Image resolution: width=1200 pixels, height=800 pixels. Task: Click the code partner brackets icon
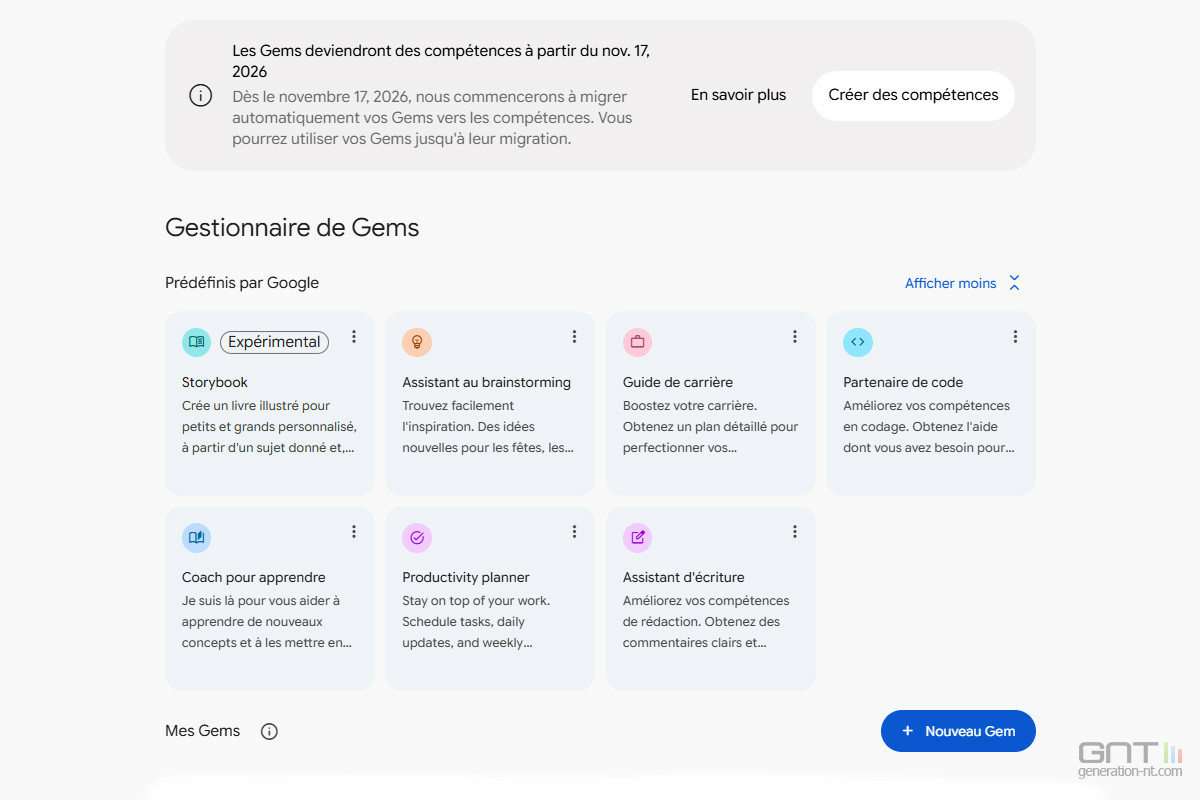coord(858,342)
